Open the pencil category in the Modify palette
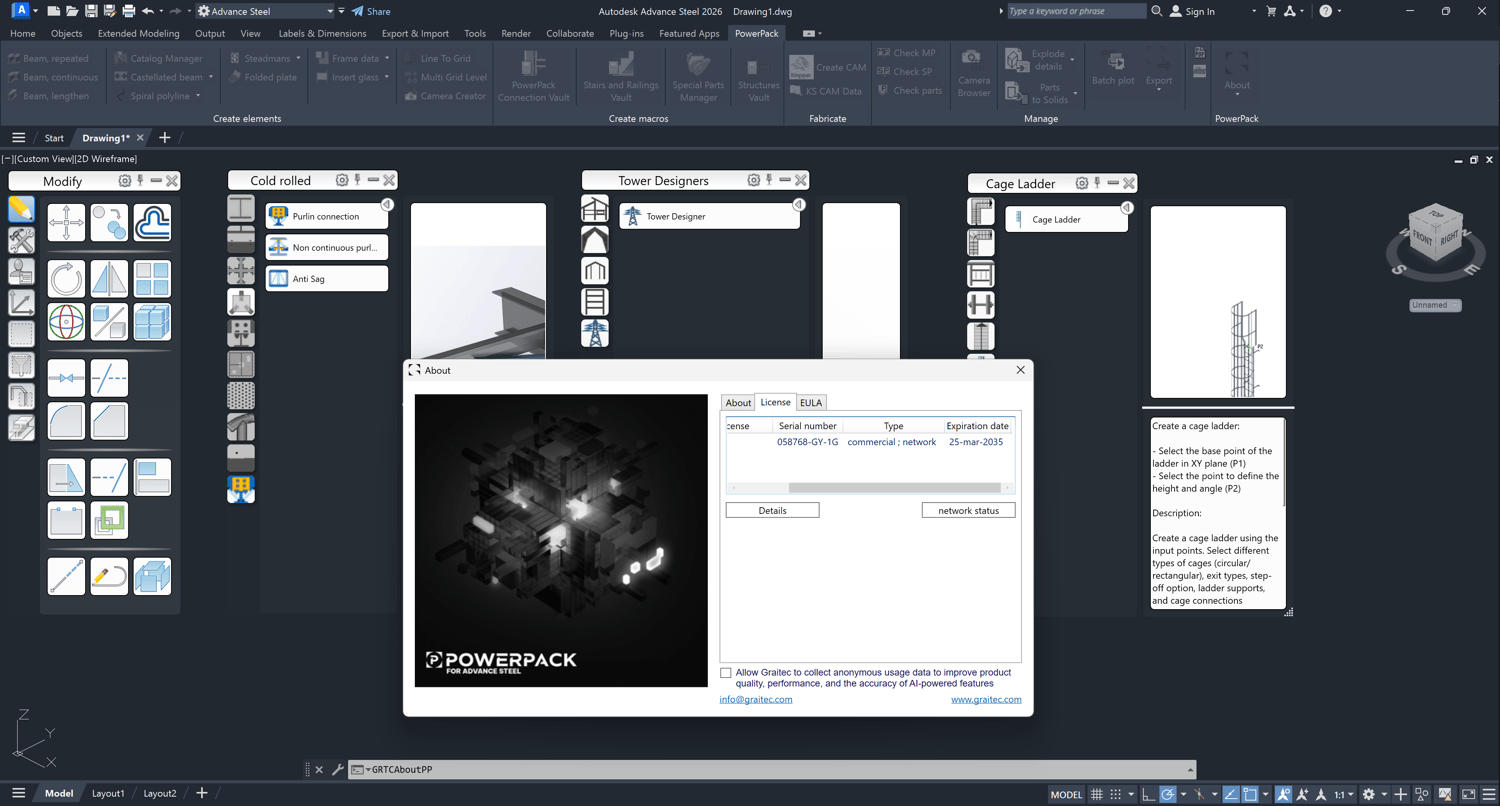Image resolution: width=1500 pixels, height=806 pixels. point(21,209)
